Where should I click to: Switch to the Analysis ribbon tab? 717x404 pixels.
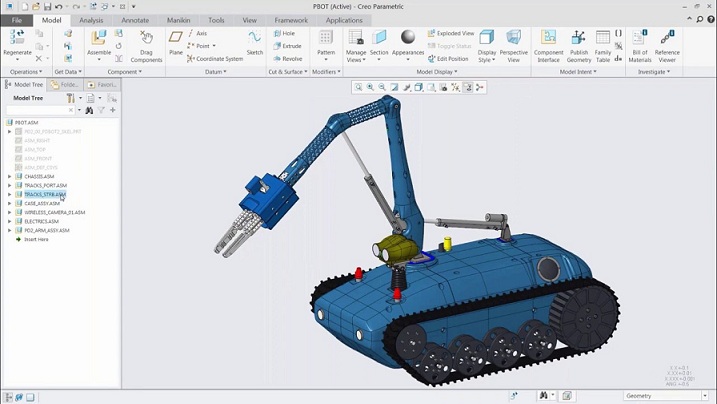(x=91, y=20)
